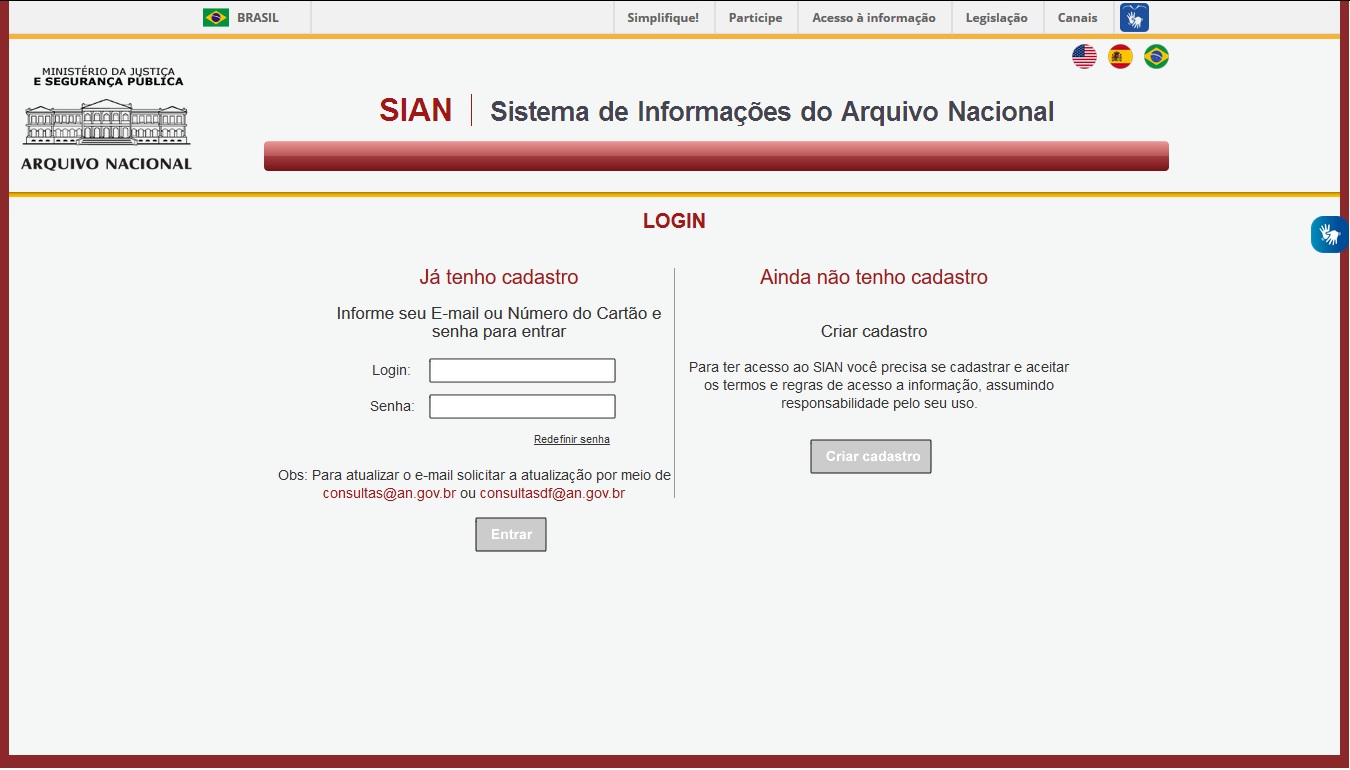
Task: Click the Arquivo Nacional building logo
Action: click(x=106, y=119)
